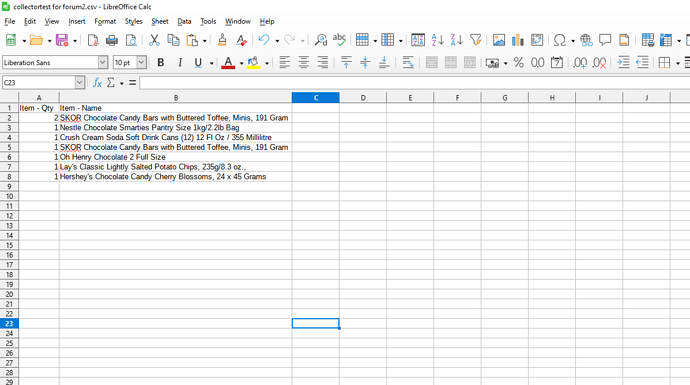Click the Find & Replace icon
This screenshot has width=690, height=385.
(x=321, y=40)
